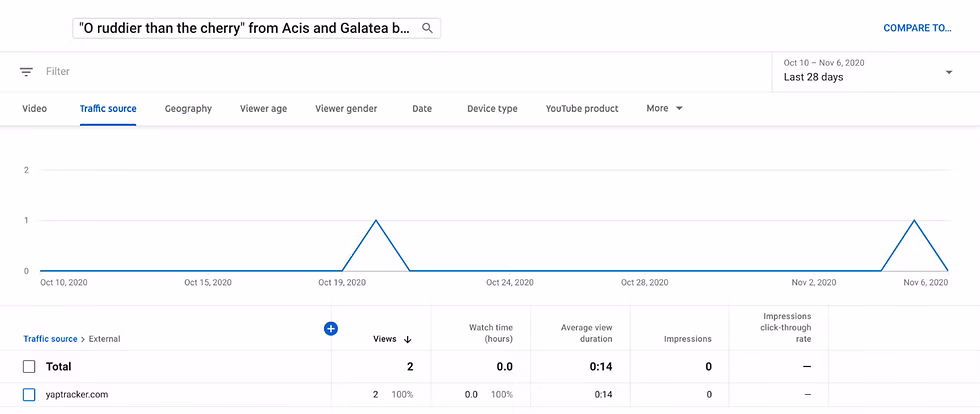The image size is (980, 414).
Task: Open the yaptracker.com source entry
Action: pos(77,395)
